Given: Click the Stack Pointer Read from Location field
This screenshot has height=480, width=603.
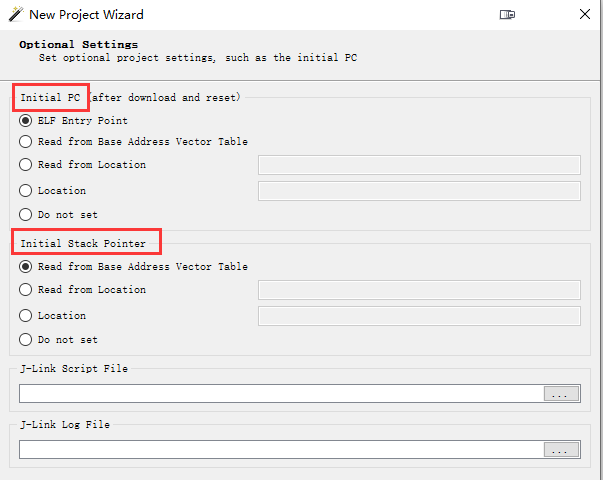Looking at the screenshot, I should tap(419, 290).
